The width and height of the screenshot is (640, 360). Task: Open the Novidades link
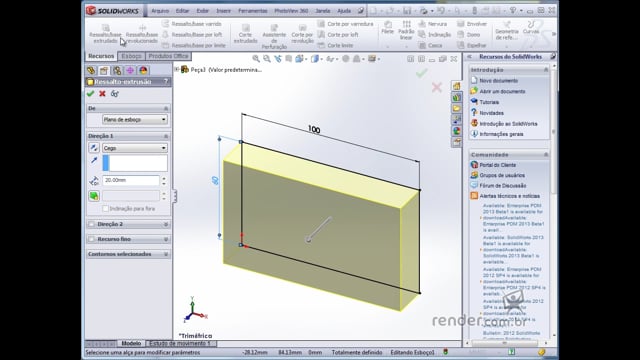[x=491, y=113]
